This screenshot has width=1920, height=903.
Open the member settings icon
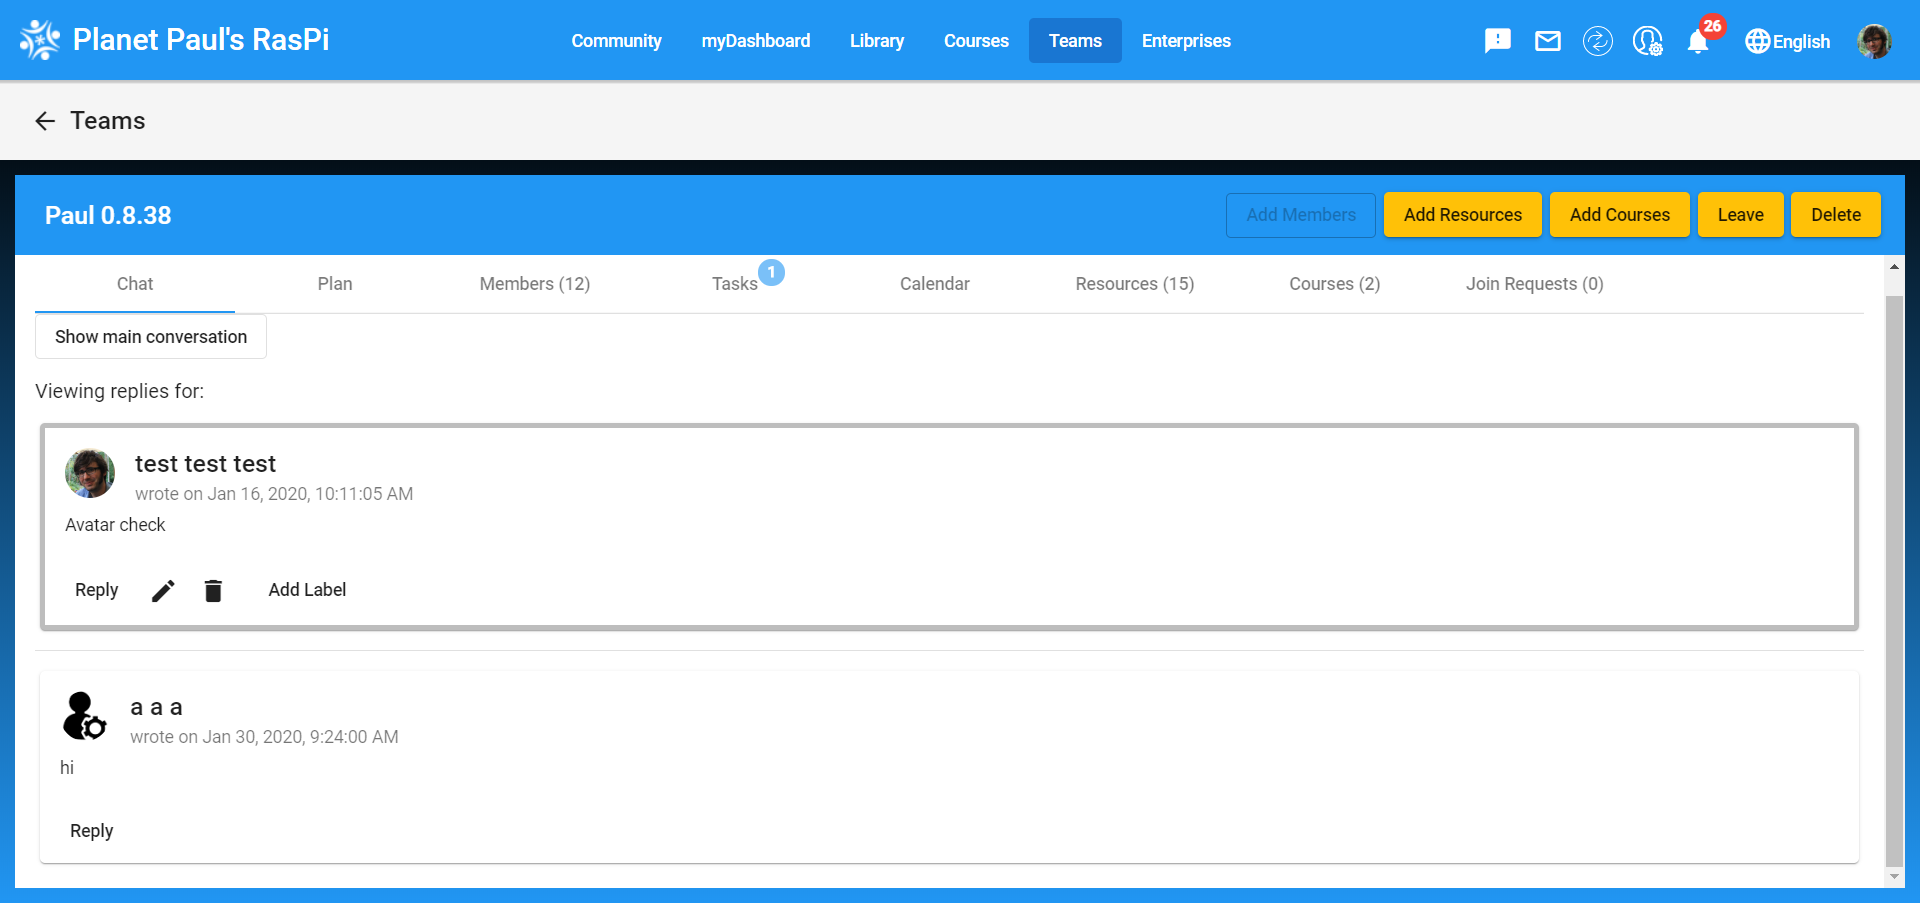click(1647, 41)
